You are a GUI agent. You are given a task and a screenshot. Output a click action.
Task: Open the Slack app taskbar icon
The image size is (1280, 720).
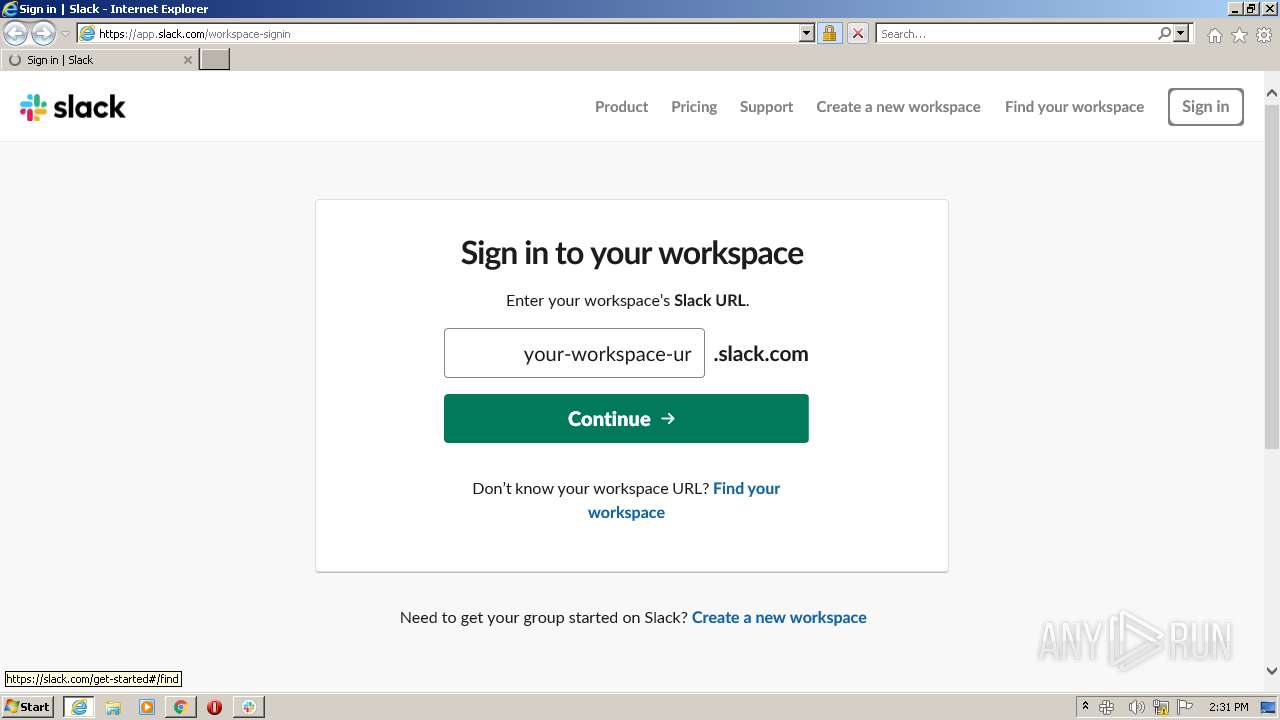[x=248, y=707]
